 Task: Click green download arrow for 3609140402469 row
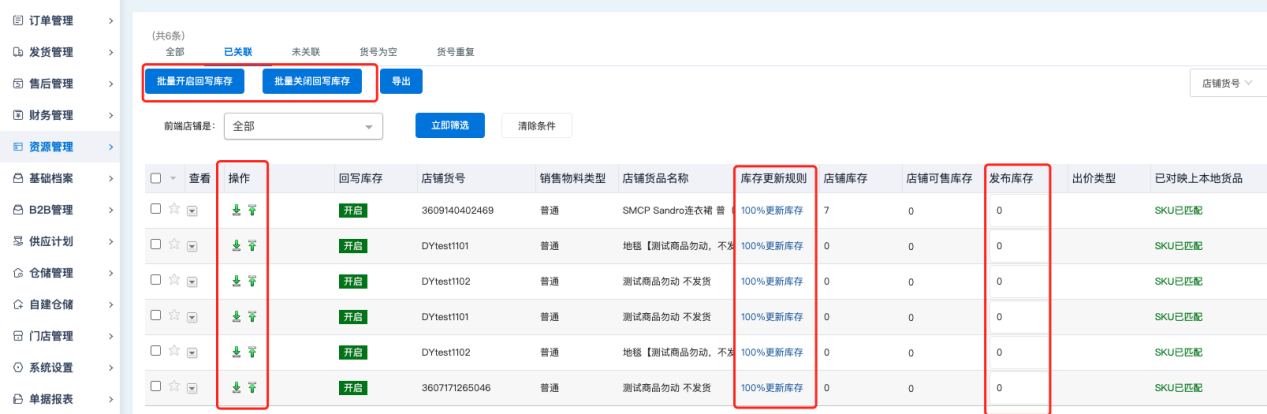click(x=236, y=210)
